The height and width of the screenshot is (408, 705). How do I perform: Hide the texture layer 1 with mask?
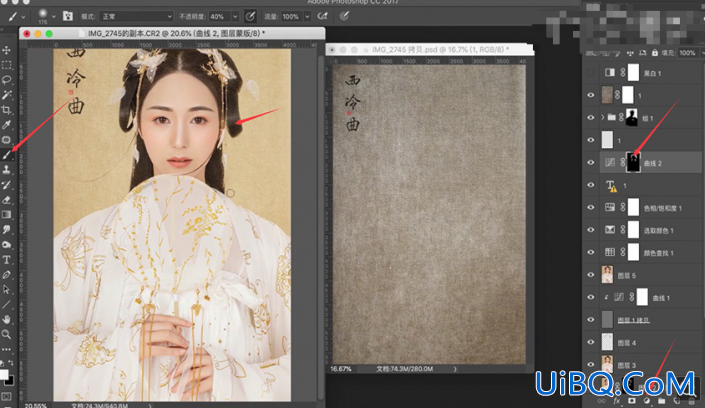click(x=591, y=95)
